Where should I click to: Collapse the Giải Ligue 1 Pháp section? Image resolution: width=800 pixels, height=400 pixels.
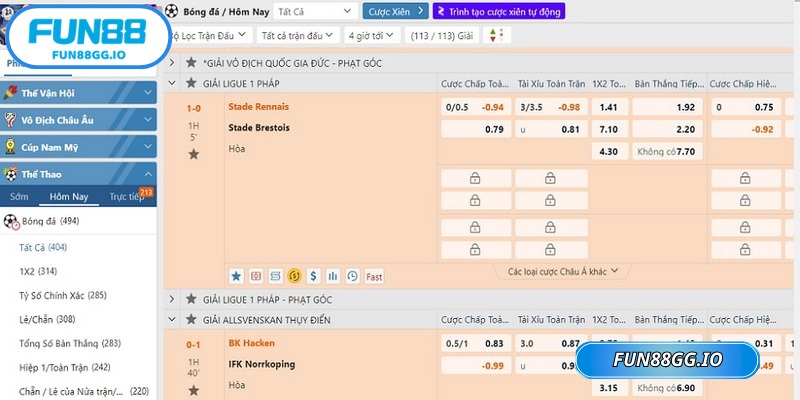(x=172, y=83)
